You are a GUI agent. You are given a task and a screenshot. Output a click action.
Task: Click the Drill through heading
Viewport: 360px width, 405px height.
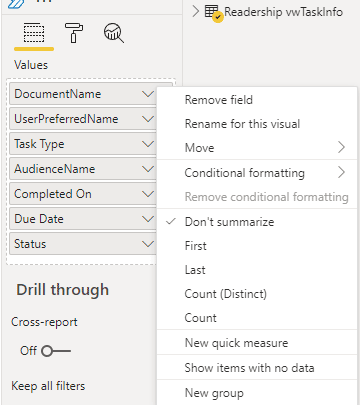click(63, 290)
